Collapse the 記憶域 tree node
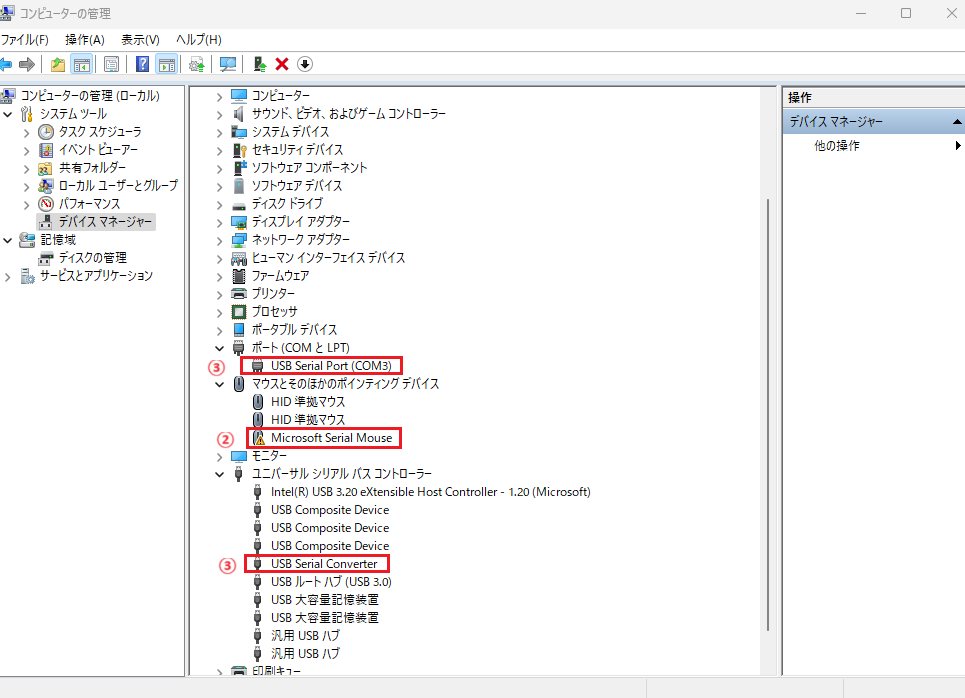The width and height of the screenshot is (965, 698). point(8,241)
